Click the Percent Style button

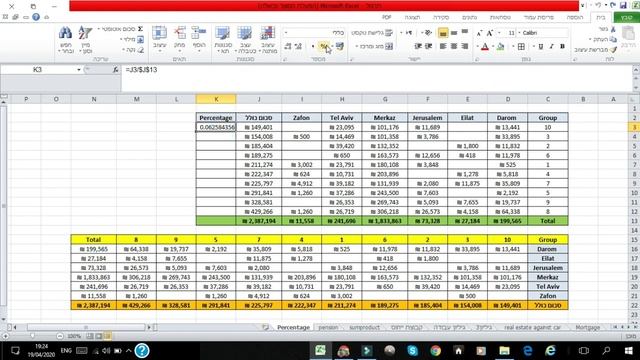(324, 47)
